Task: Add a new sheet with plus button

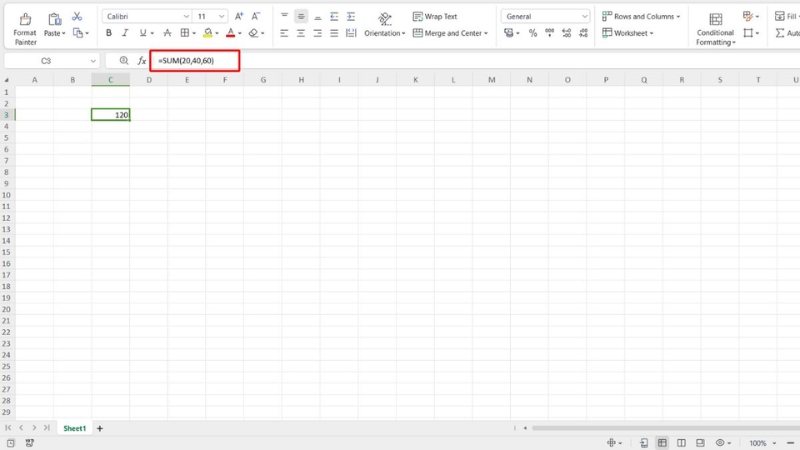Action: click(99, 428)
